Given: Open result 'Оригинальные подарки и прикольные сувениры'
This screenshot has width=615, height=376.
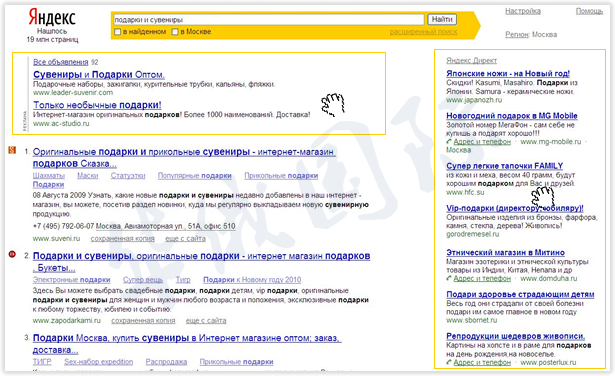Looking at the screenshot, I should pos(184,157).
